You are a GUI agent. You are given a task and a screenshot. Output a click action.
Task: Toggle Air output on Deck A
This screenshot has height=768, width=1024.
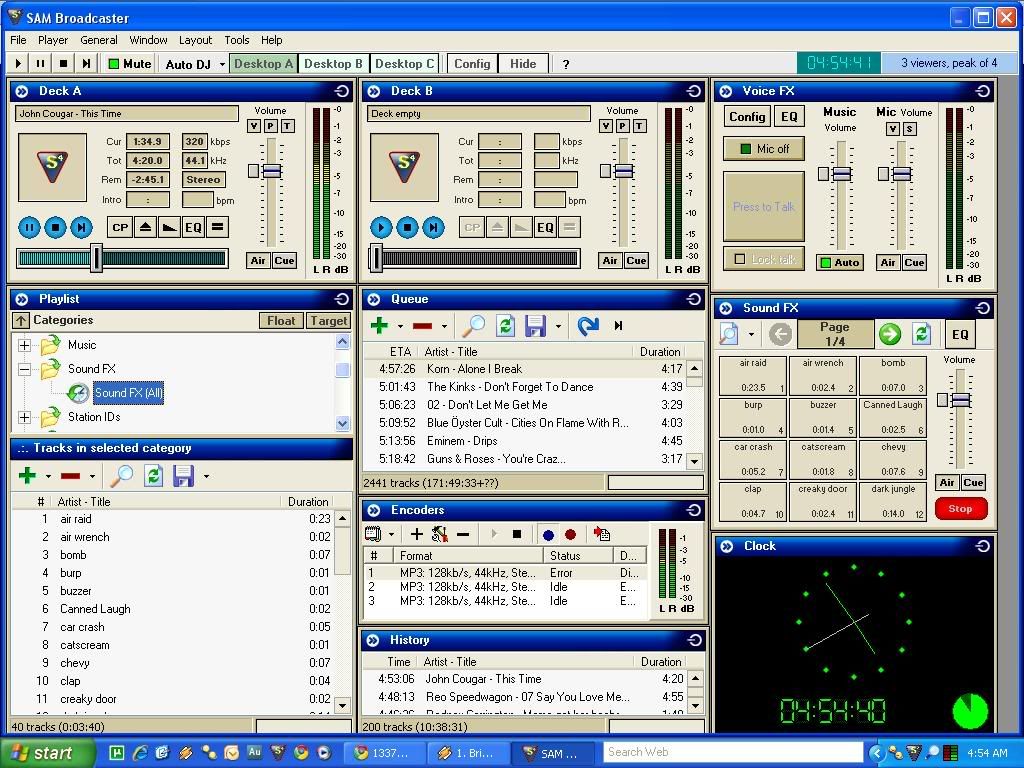click(x=258, y=261)
